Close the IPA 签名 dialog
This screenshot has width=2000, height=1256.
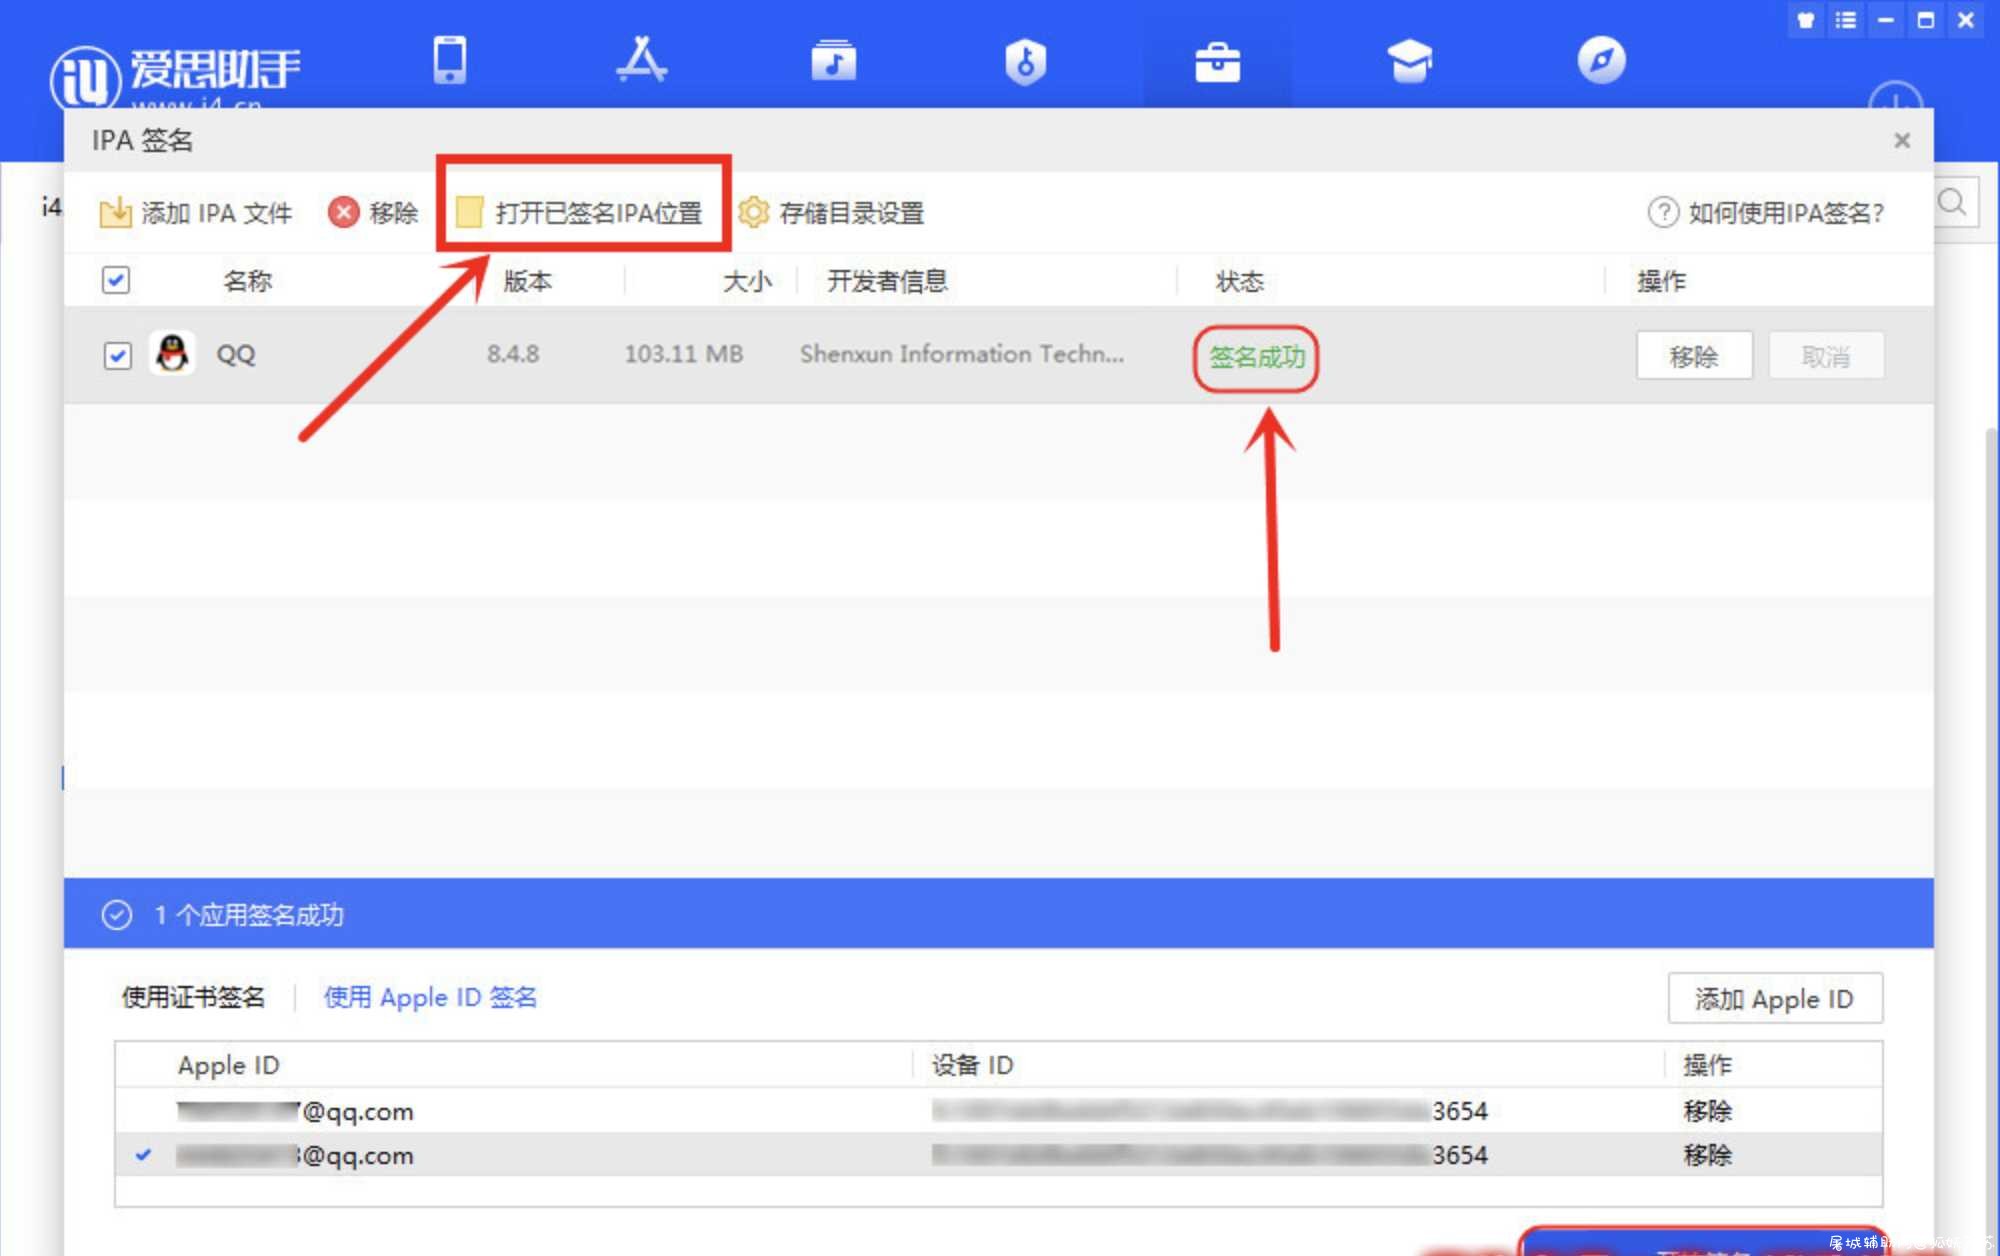(1902, 141)
